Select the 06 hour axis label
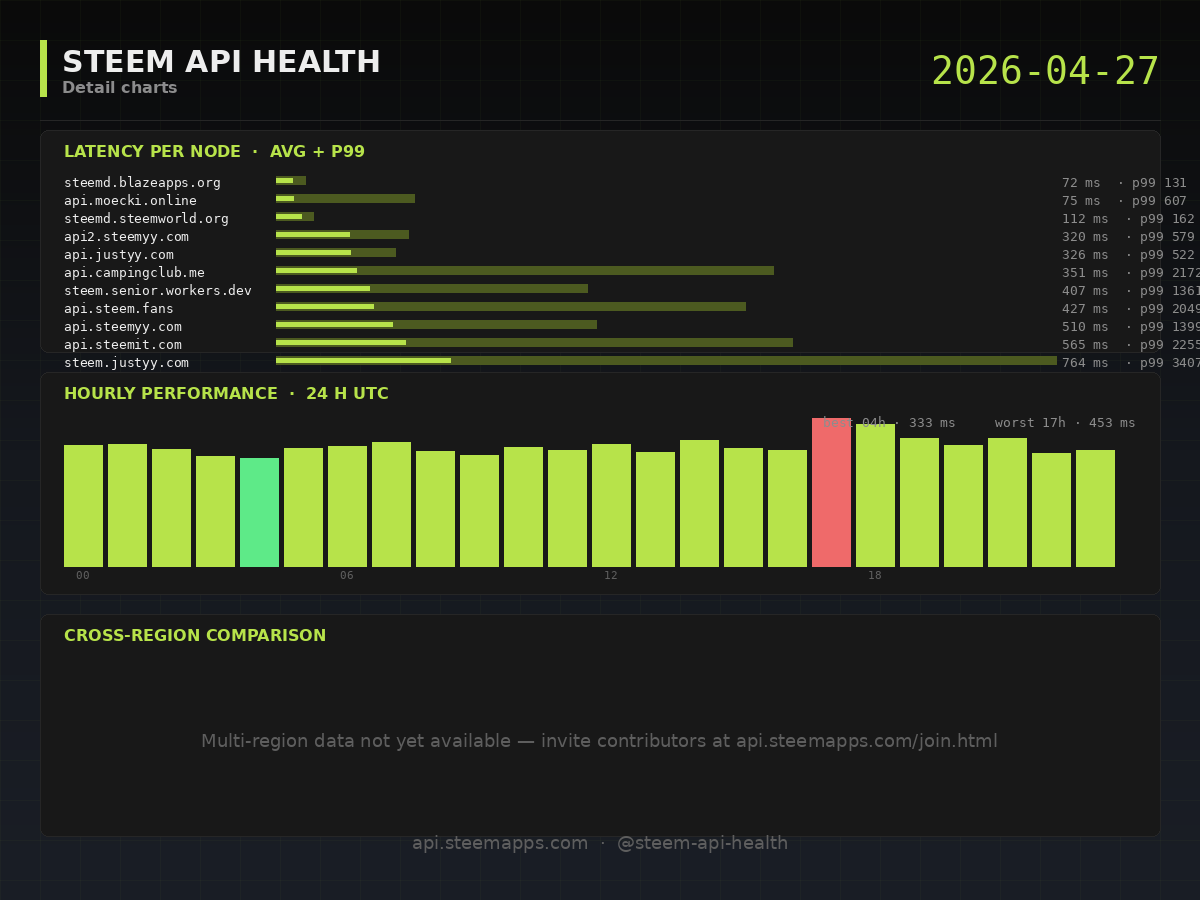1200x900 pixels. click(347, 576)
